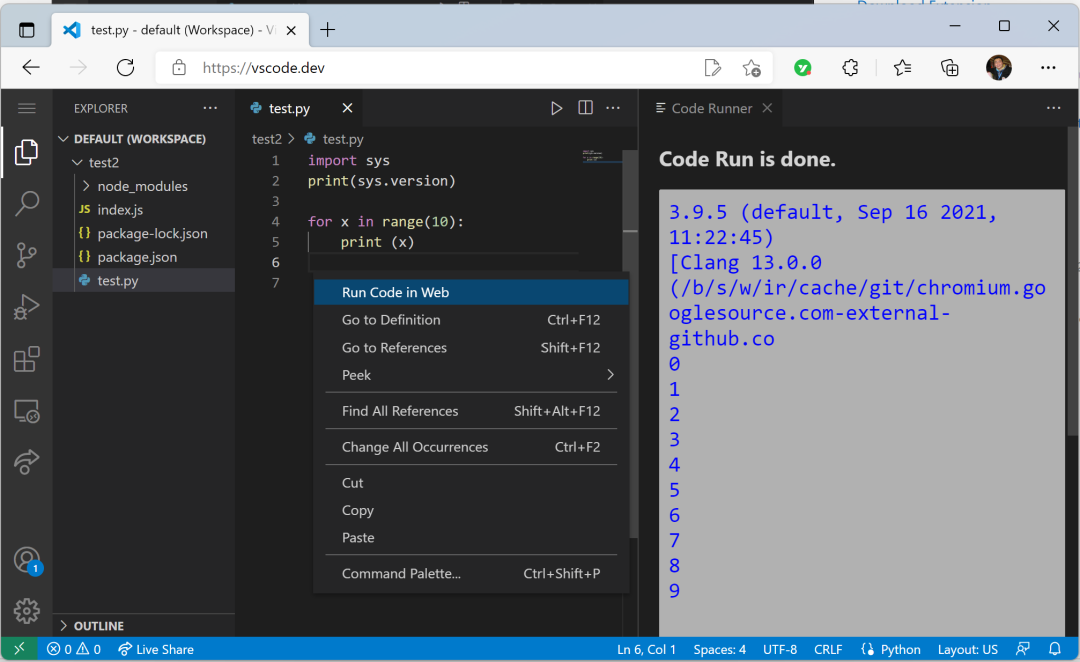Choose Cut from context menu

[x=471, y=482]
